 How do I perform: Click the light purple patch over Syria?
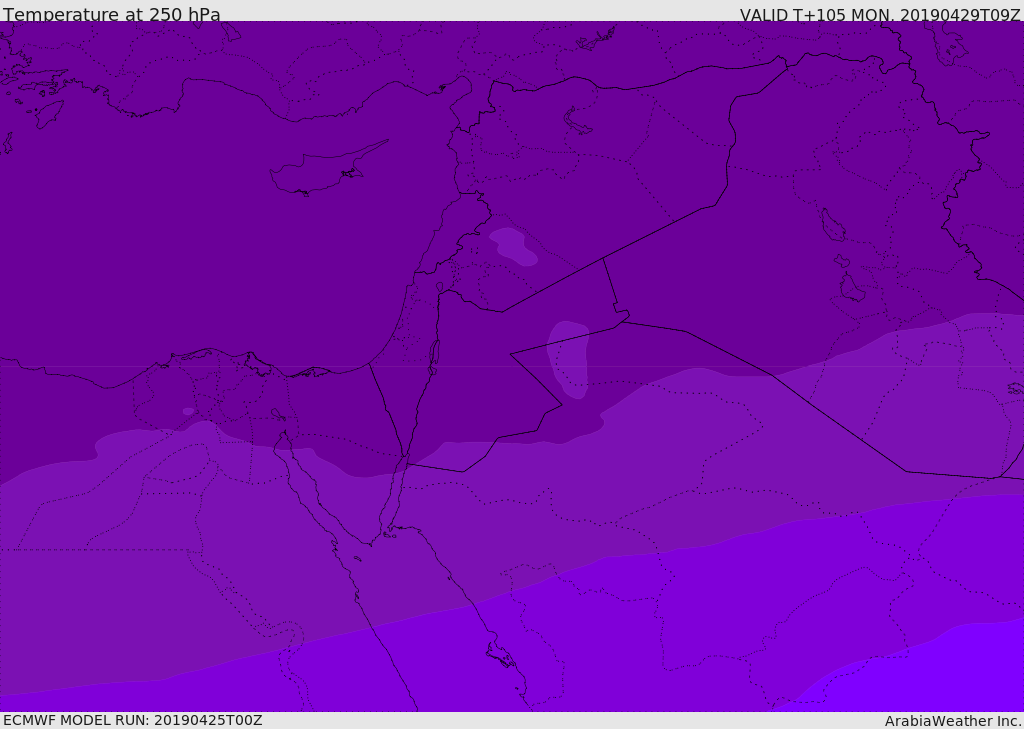pyautogui.click(x=513, y=246)
